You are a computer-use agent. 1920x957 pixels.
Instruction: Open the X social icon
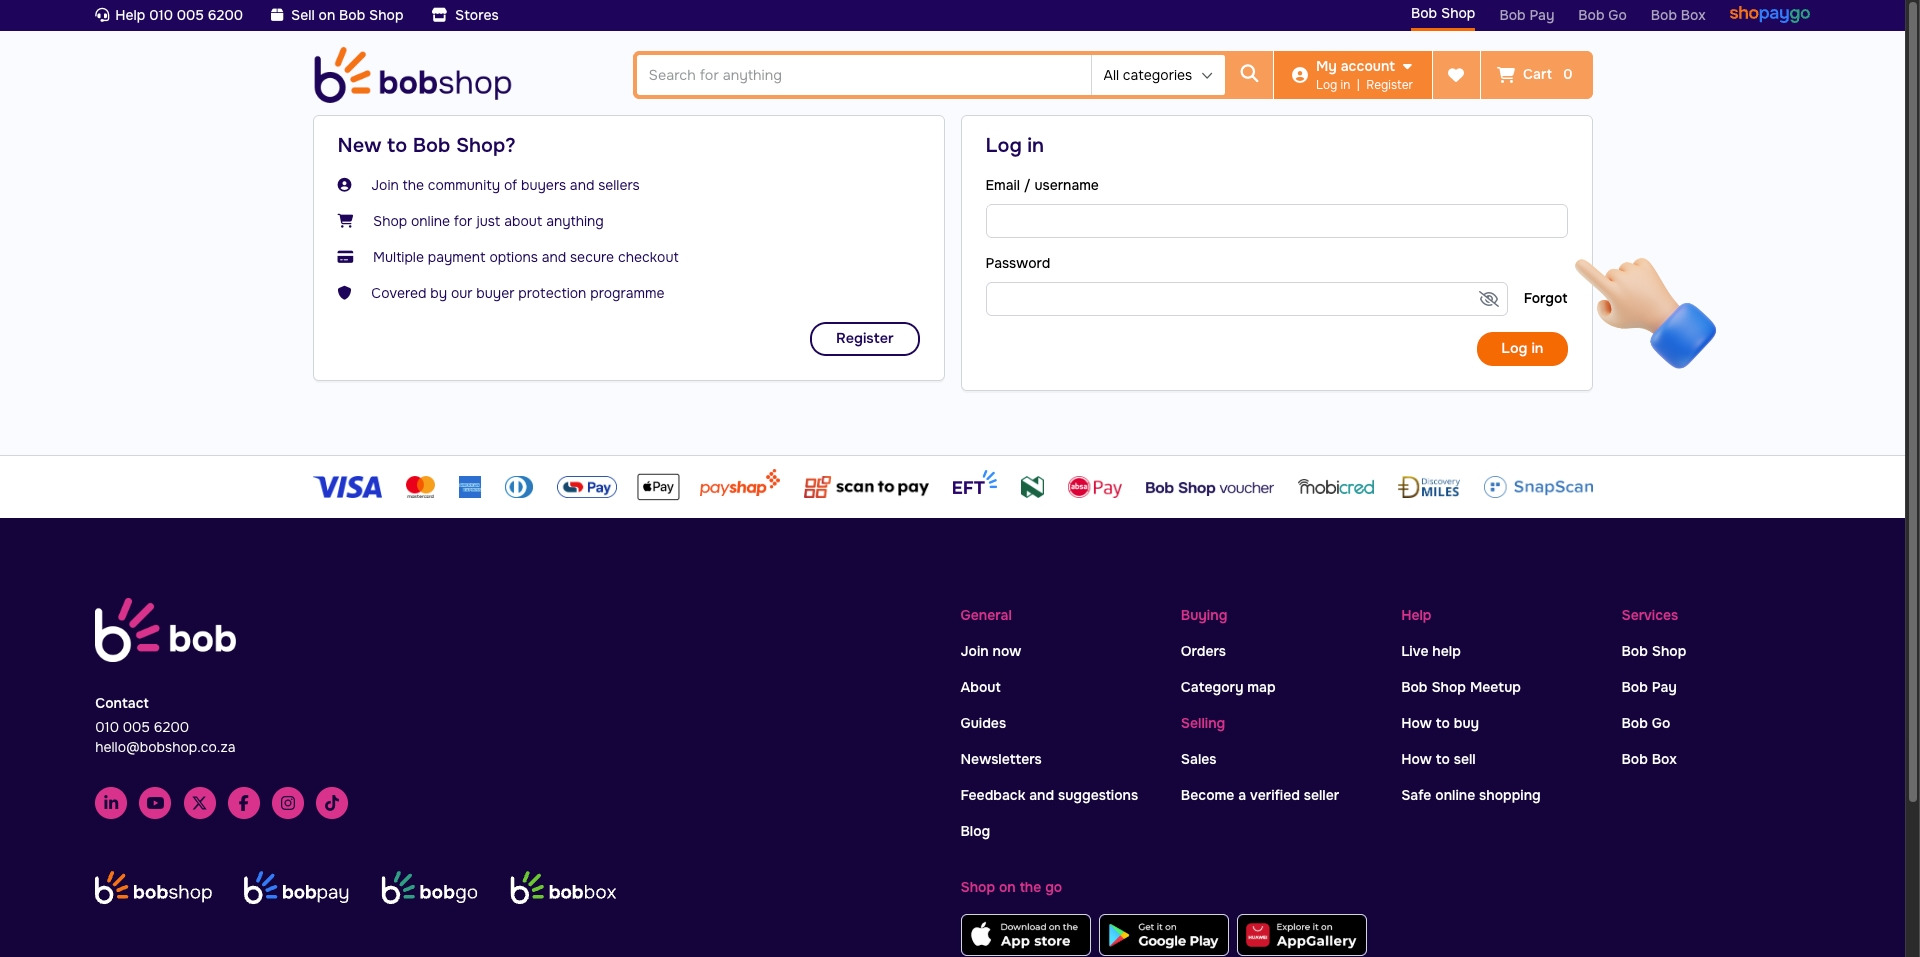(x=200, y=803)
